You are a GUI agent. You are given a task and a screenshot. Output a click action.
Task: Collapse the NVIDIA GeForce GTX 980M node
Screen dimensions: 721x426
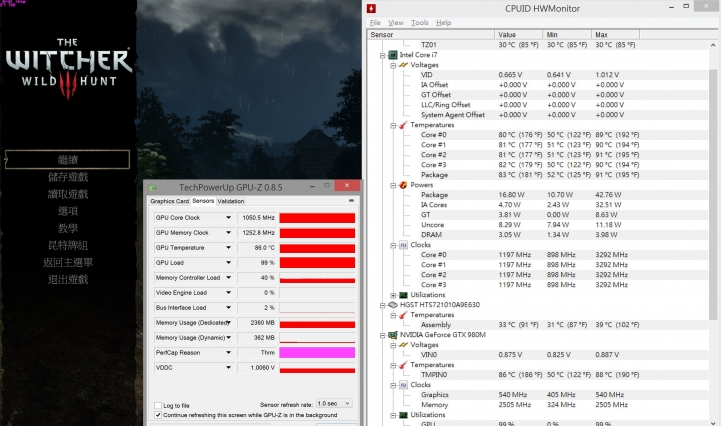(383, 335)
